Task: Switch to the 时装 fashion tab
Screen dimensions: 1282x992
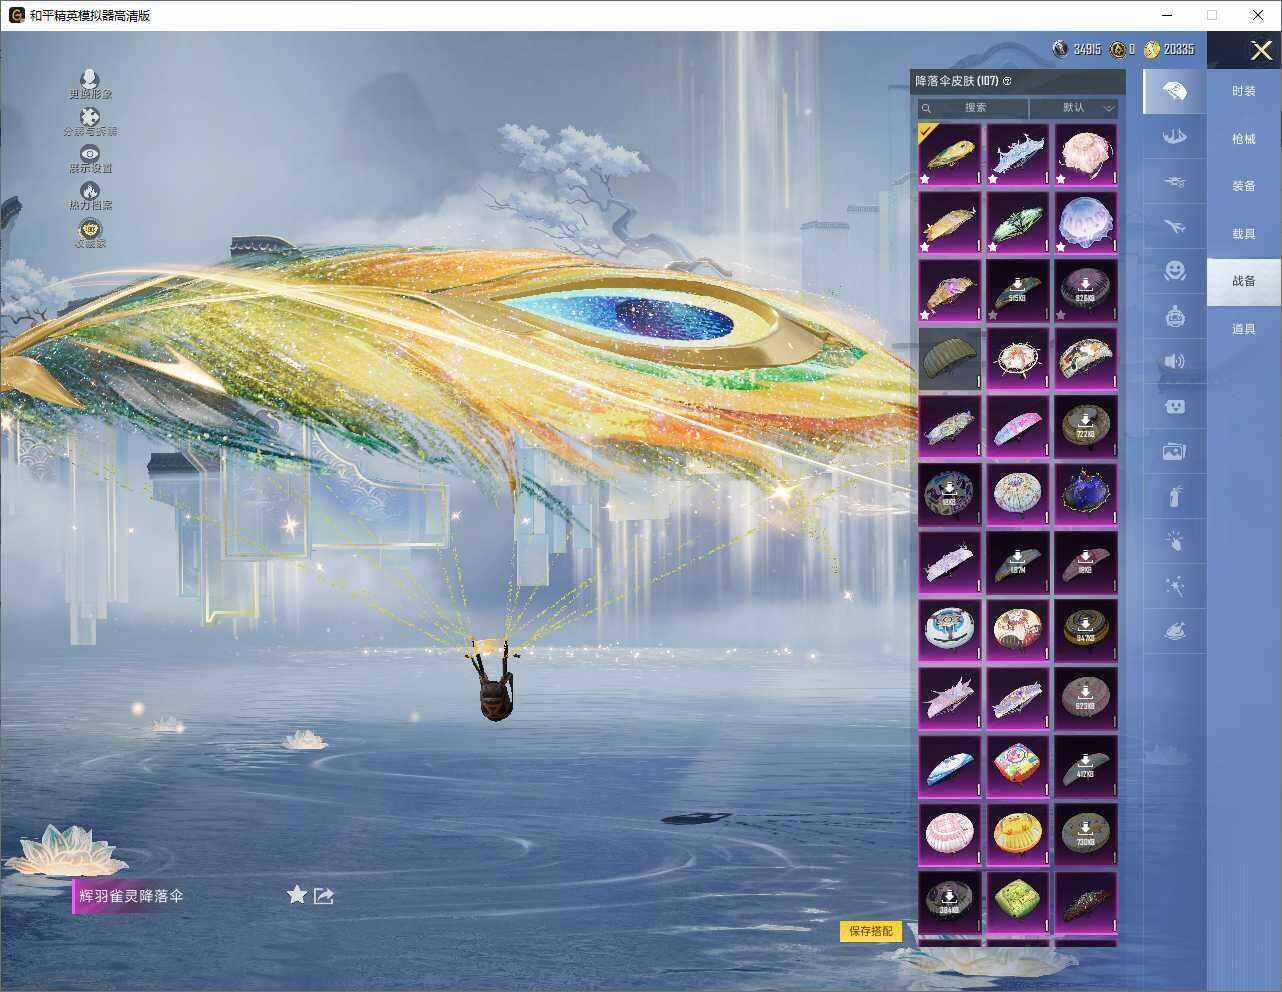Action: (1244, 91)
